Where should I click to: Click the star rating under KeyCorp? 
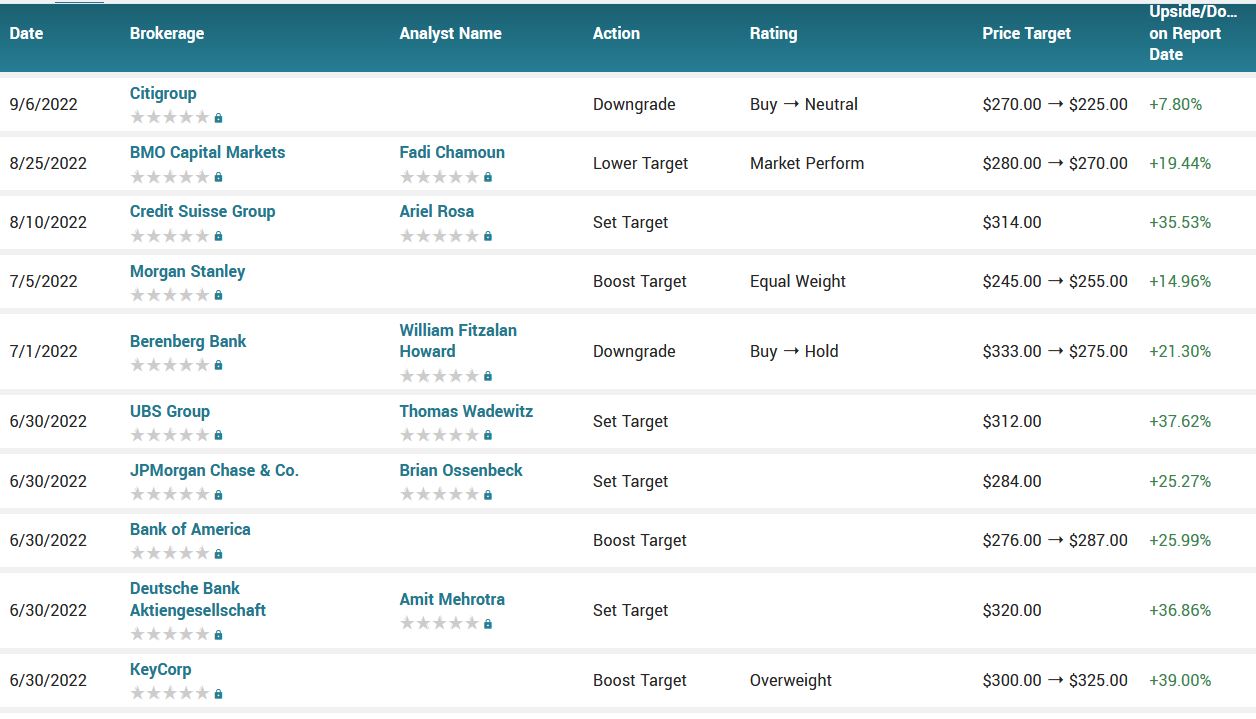pos(169,693)
